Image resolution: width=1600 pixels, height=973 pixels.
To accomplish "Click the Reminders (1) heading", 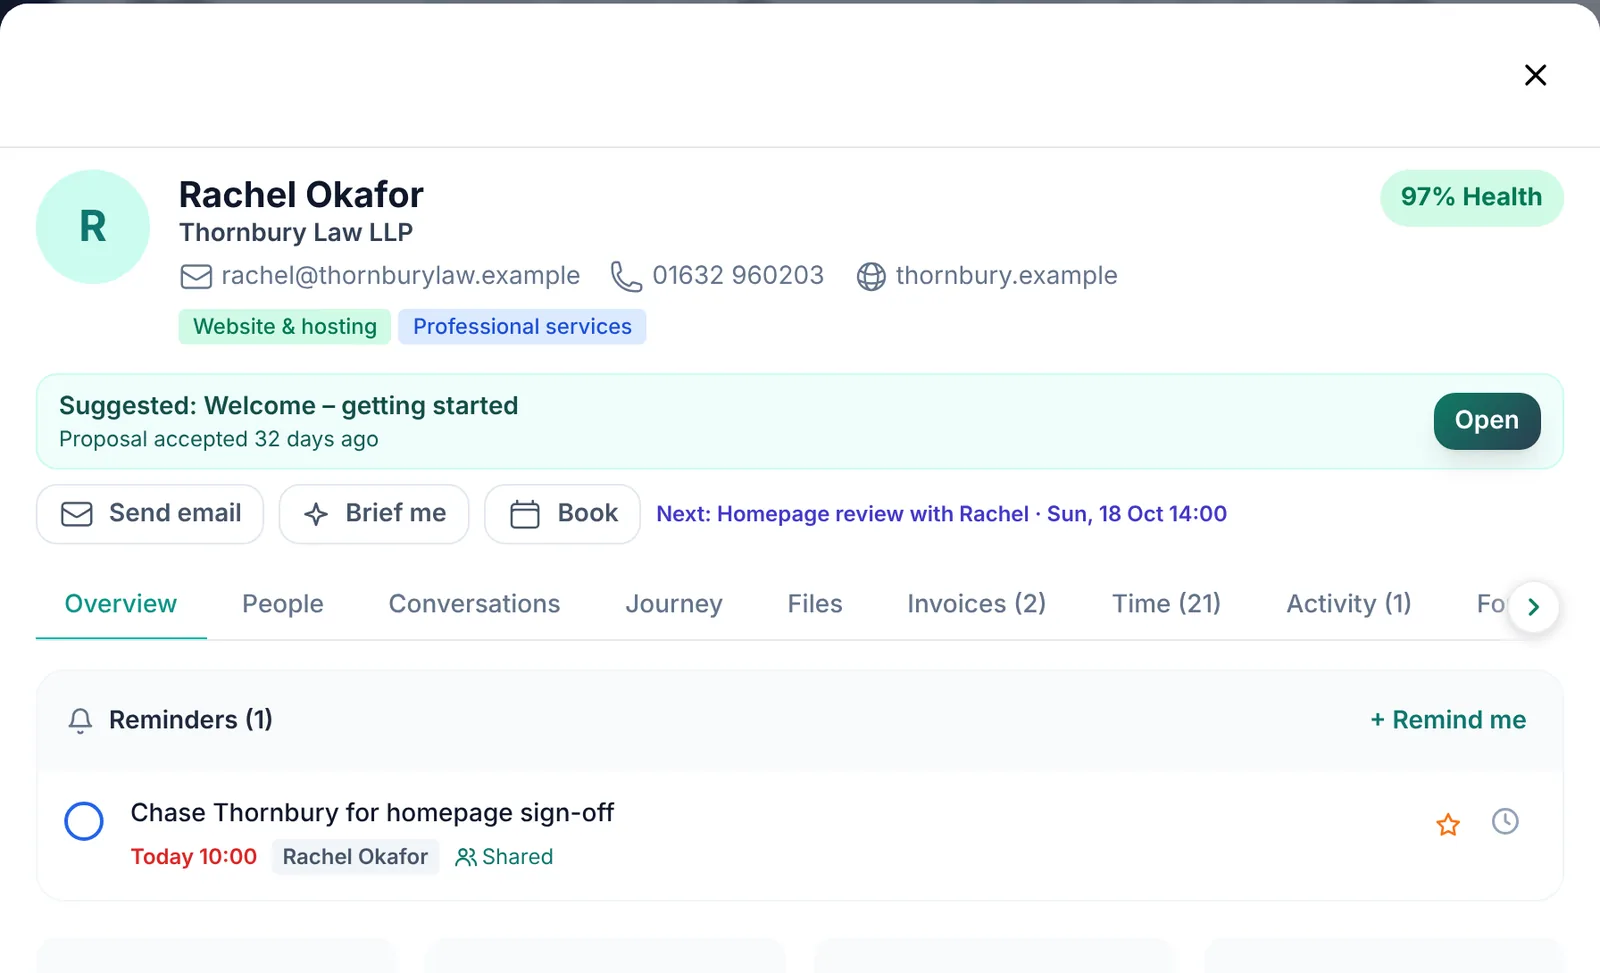I will [191, 720].
